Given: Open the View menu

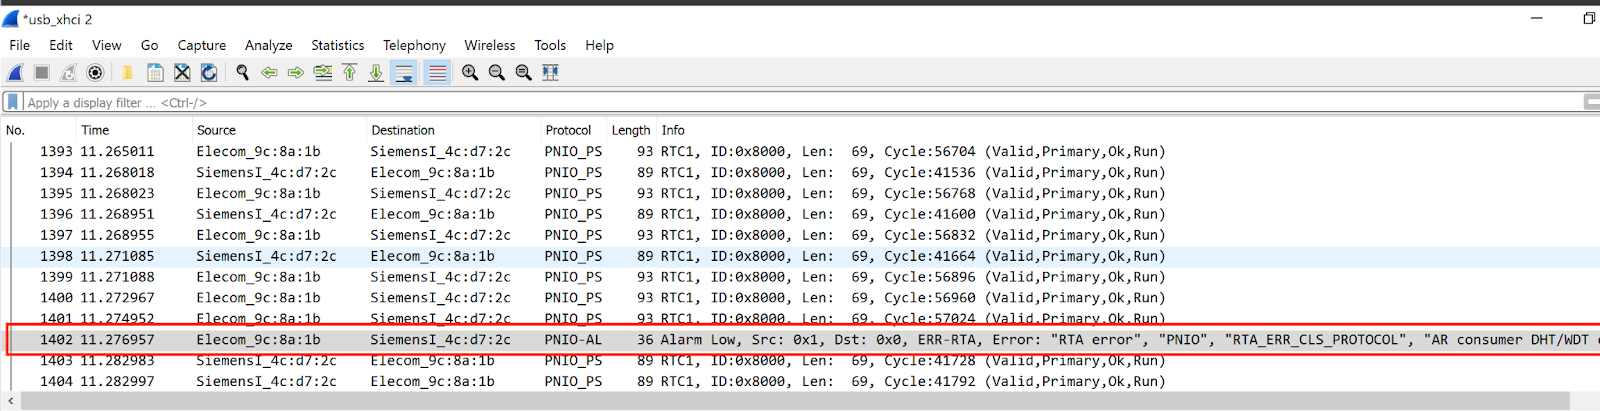Looking at the screenshot, I should click(x=106, y=45).
